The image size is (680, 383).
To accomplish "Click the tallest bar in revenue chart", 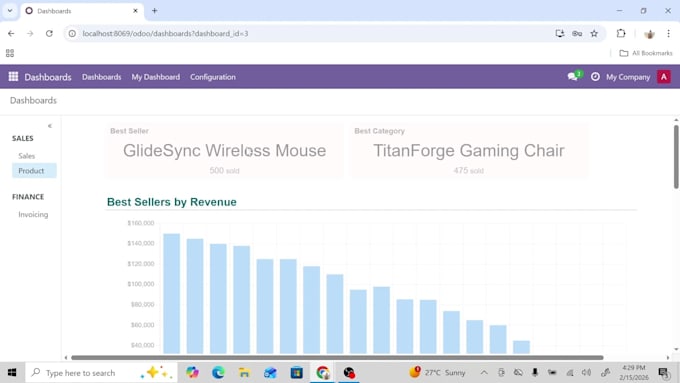I will click(171, 294).
